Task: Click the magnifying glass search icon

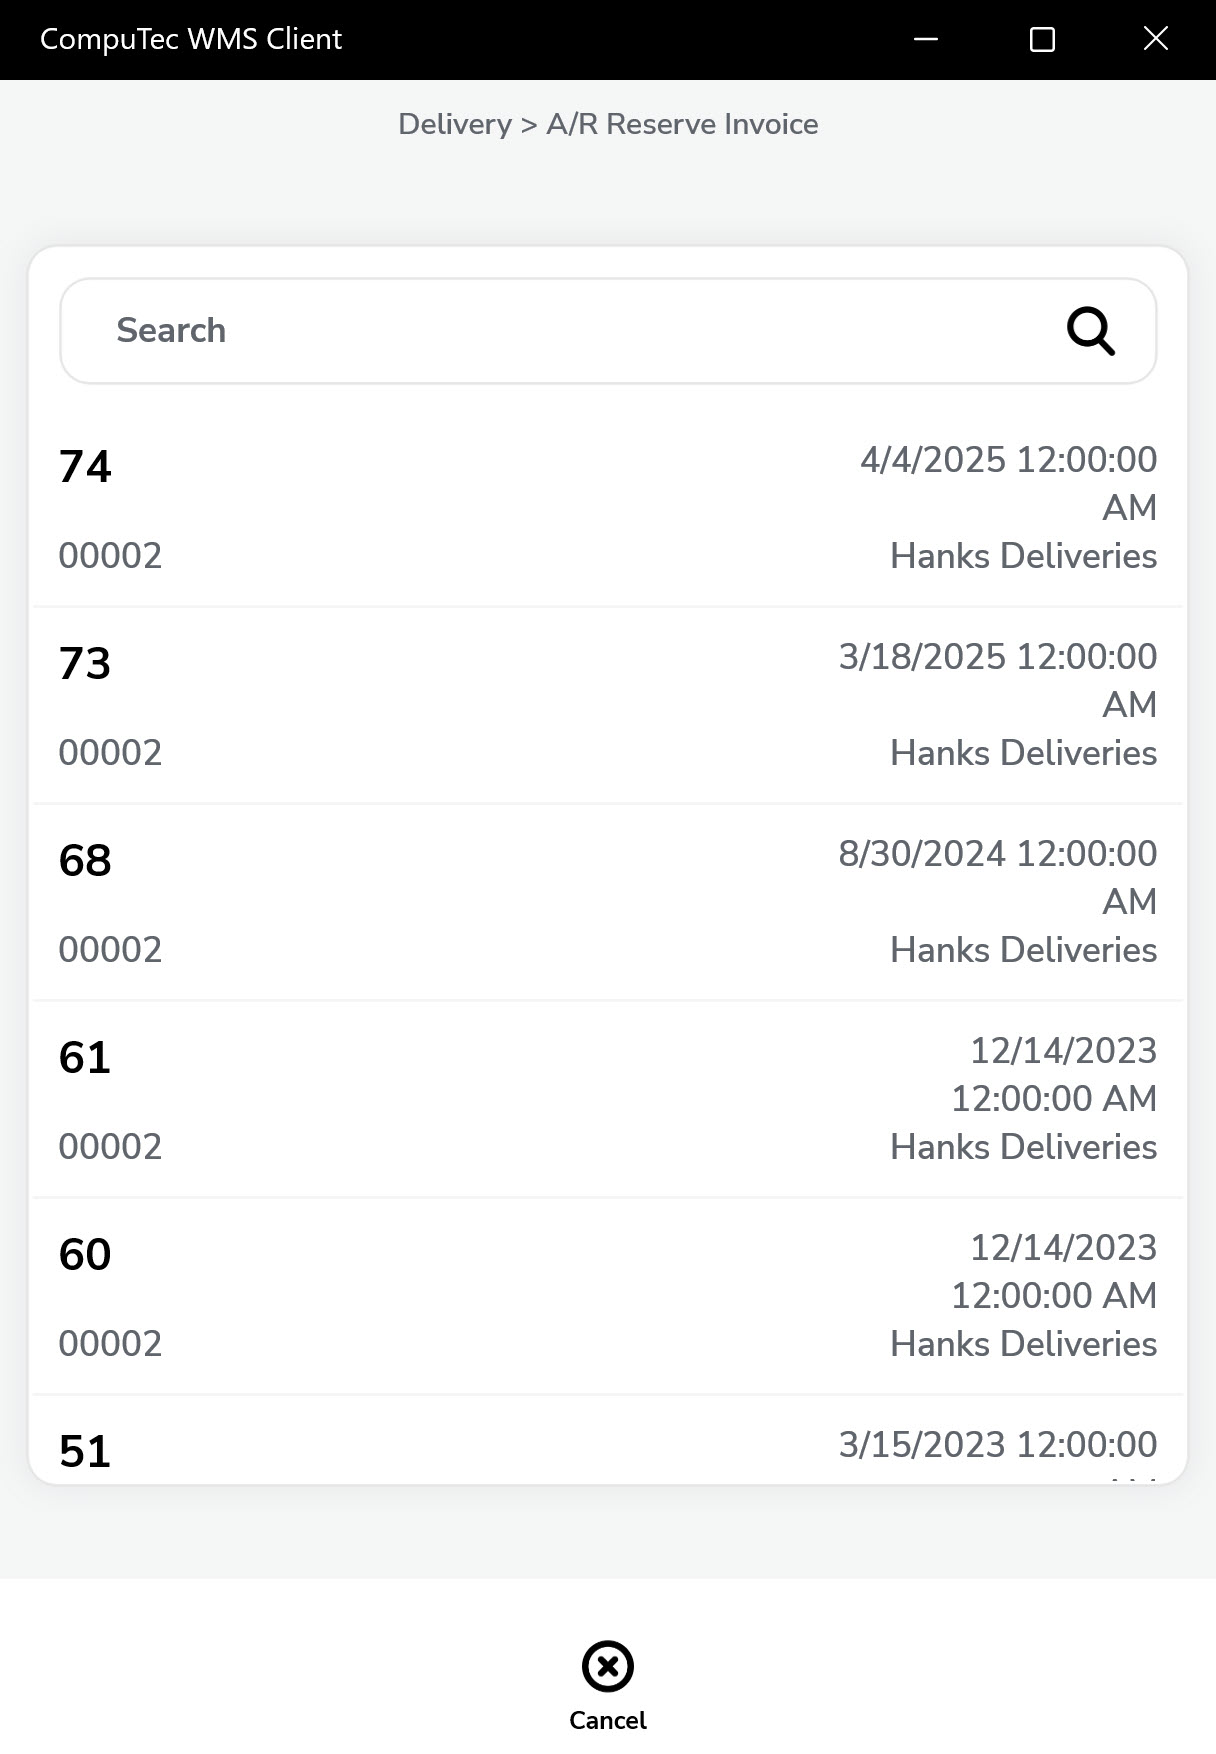Action: [1090, 331]
